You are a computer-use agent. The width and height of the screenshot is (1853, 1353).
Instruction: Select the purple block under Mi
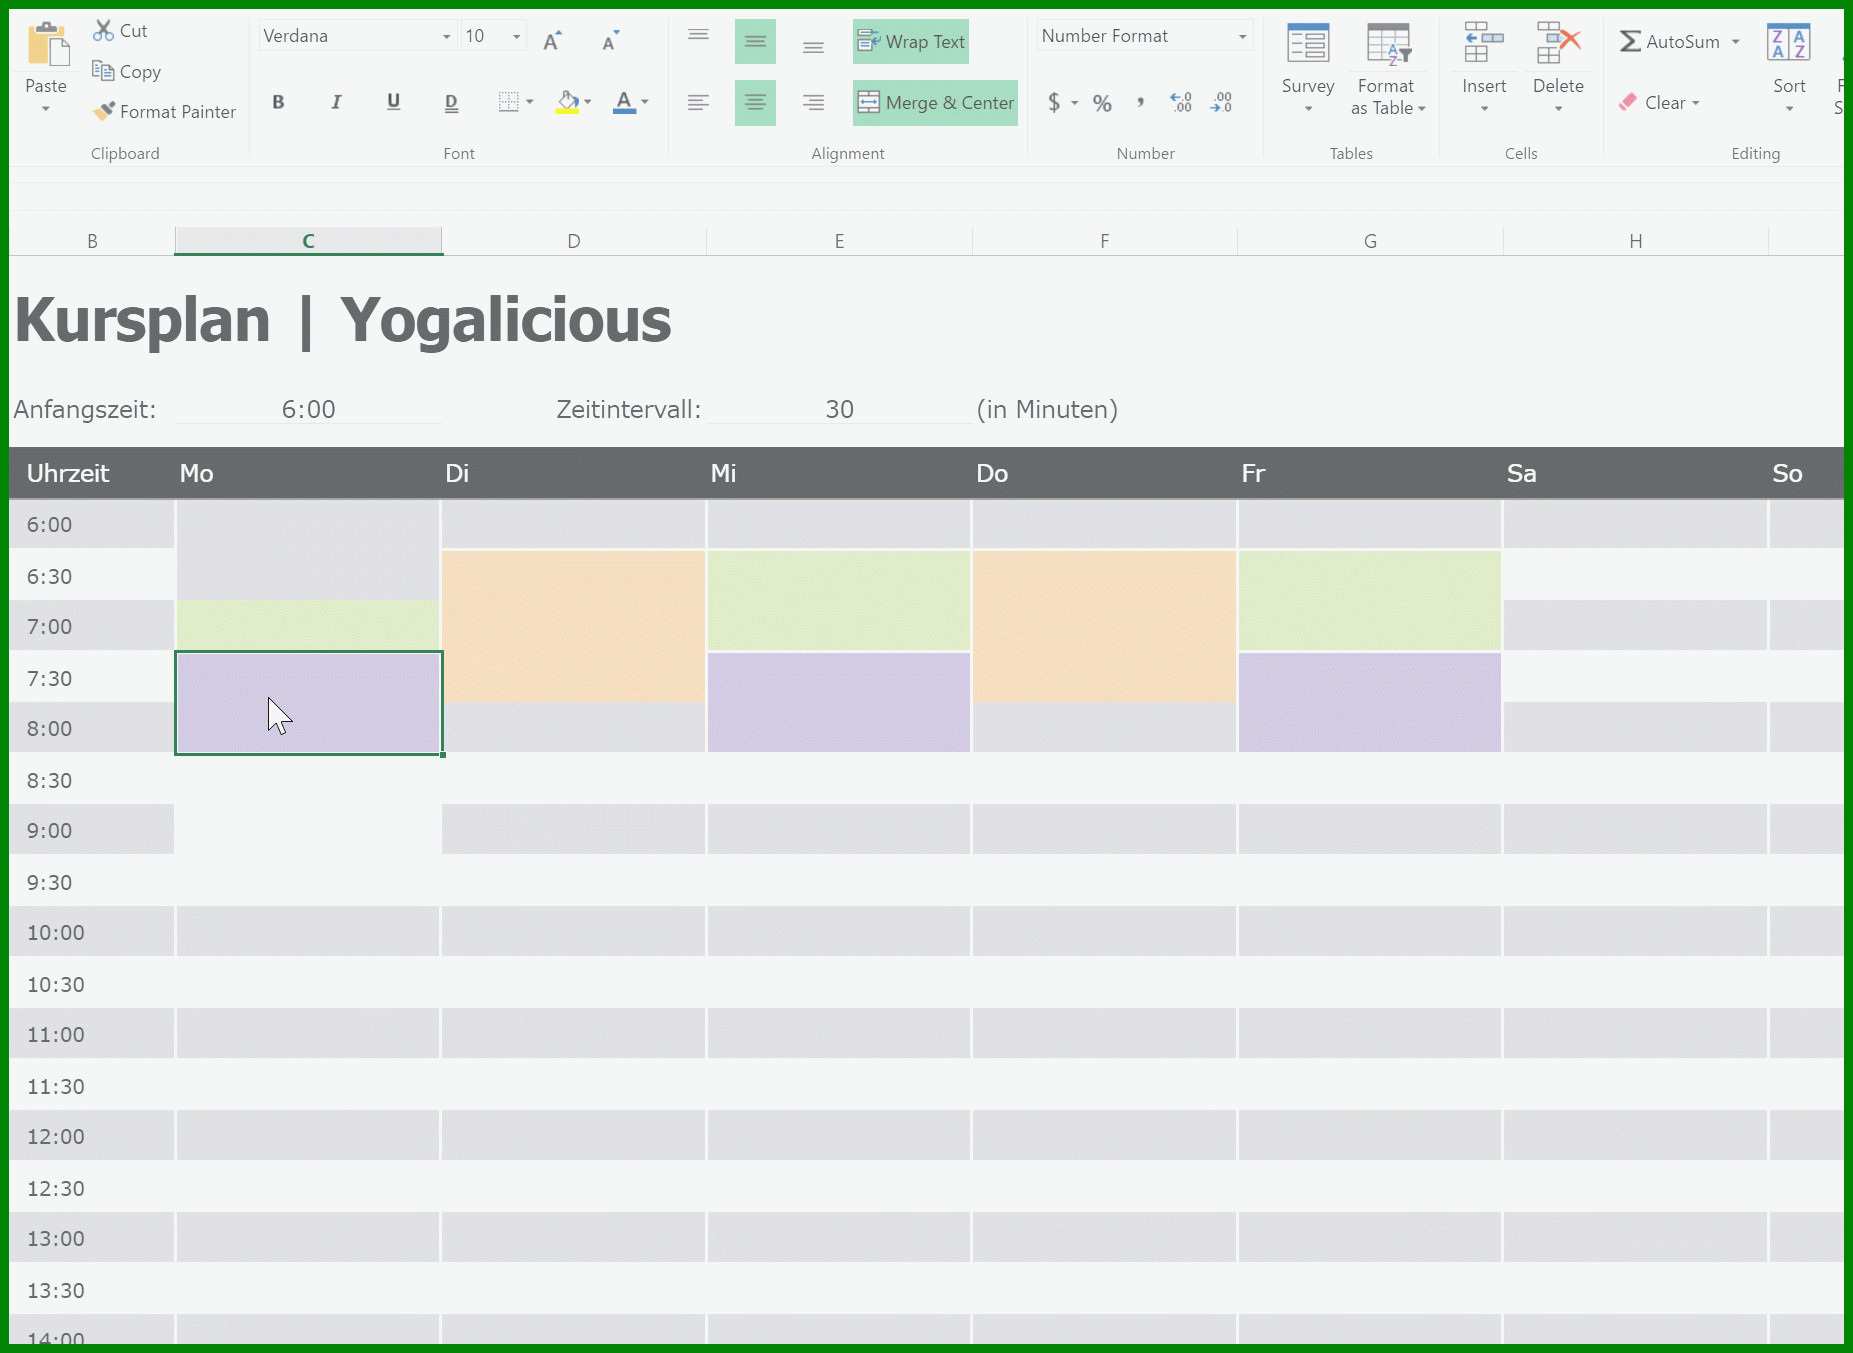[839, 702]
